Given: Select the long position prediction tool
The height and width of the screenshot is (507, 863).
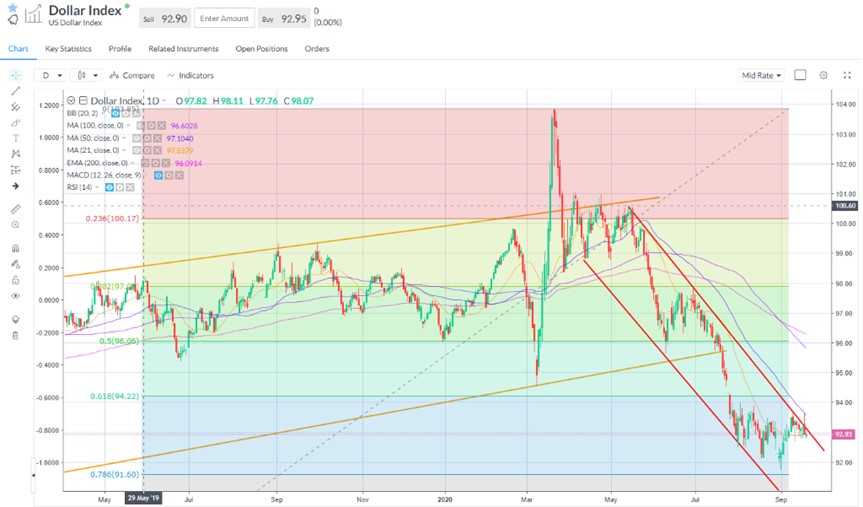Looking at the screenshot, I should coord(15,170).
